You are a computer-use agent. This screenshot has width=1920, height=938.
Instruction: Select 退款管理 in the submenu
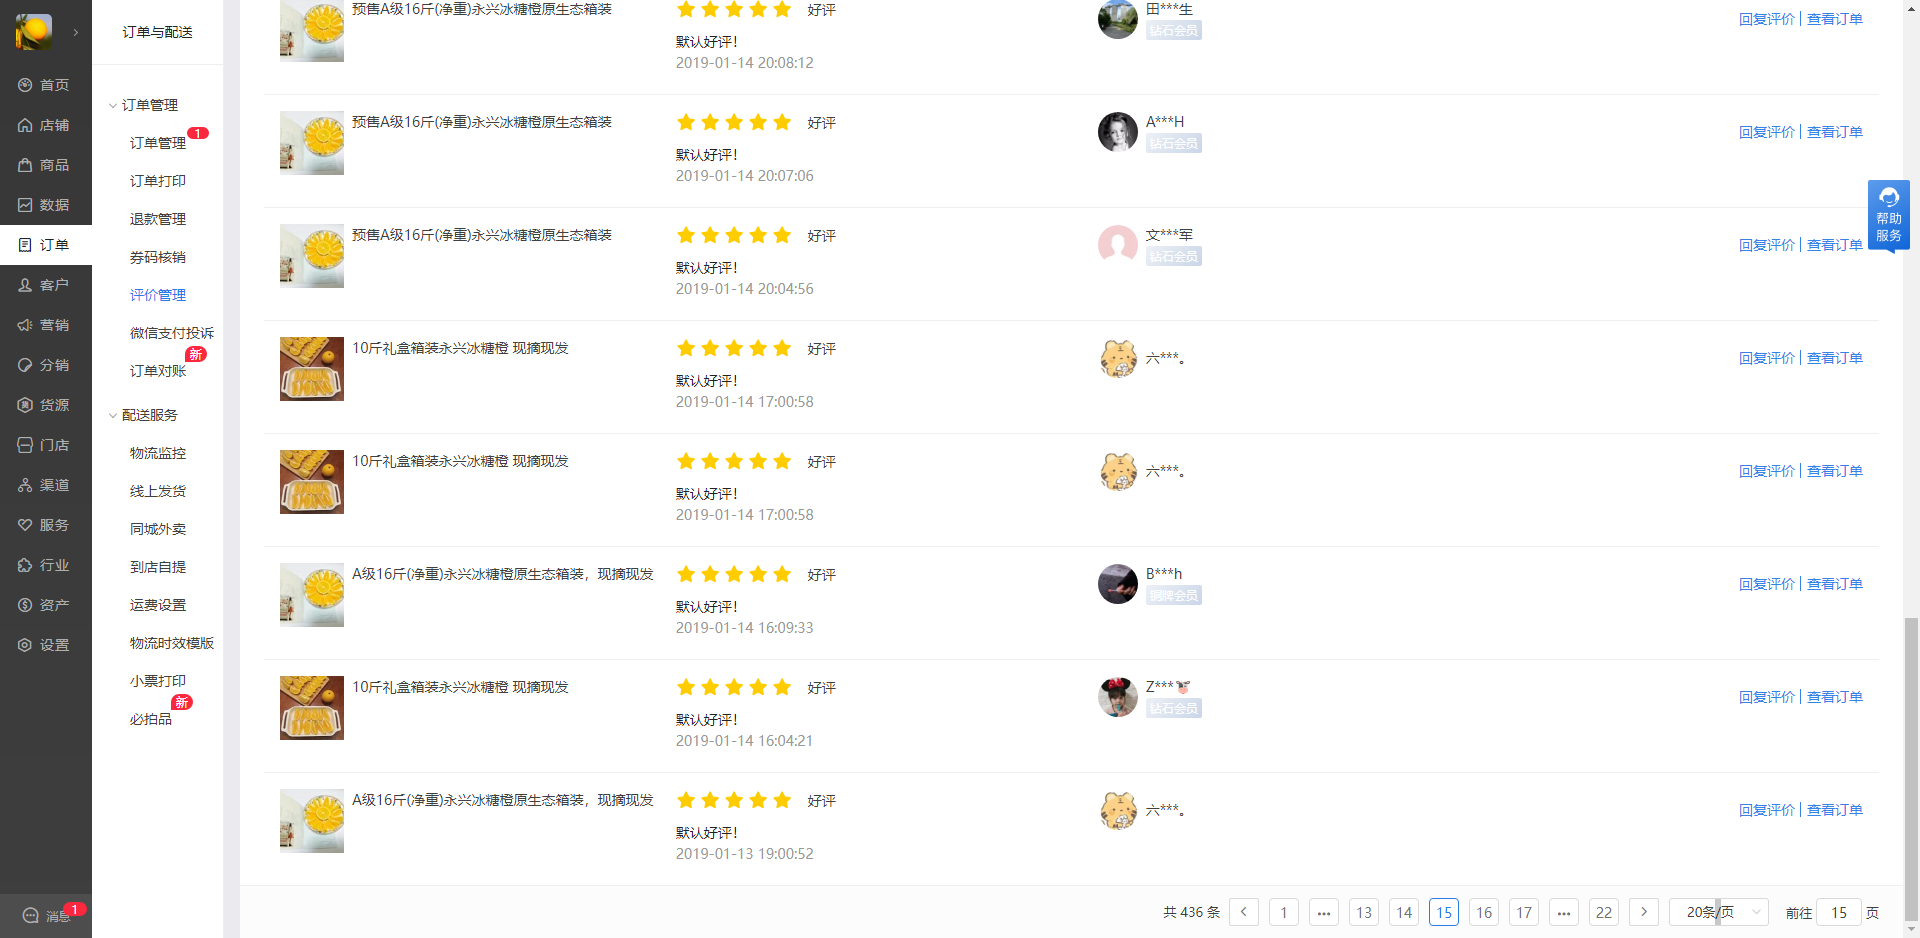(x=157, y=219)
